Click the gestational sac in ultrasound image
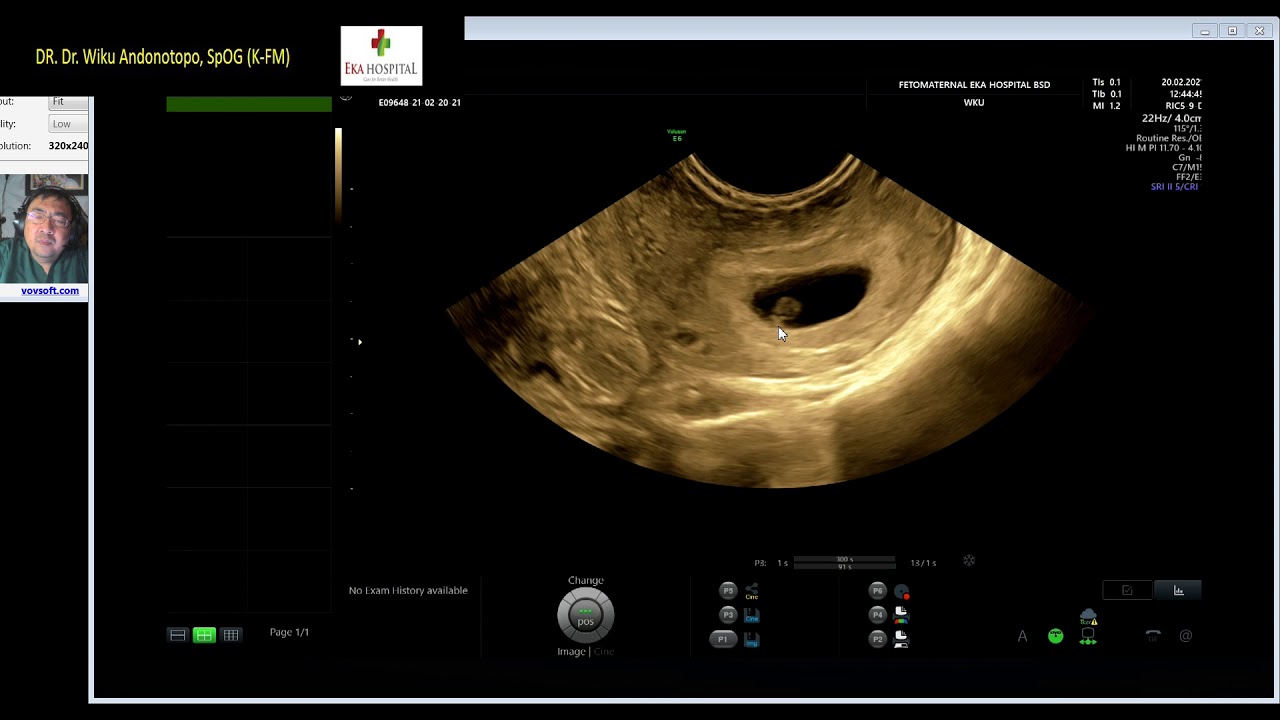This screenshot has height=720, width=1280. (812, 295)
